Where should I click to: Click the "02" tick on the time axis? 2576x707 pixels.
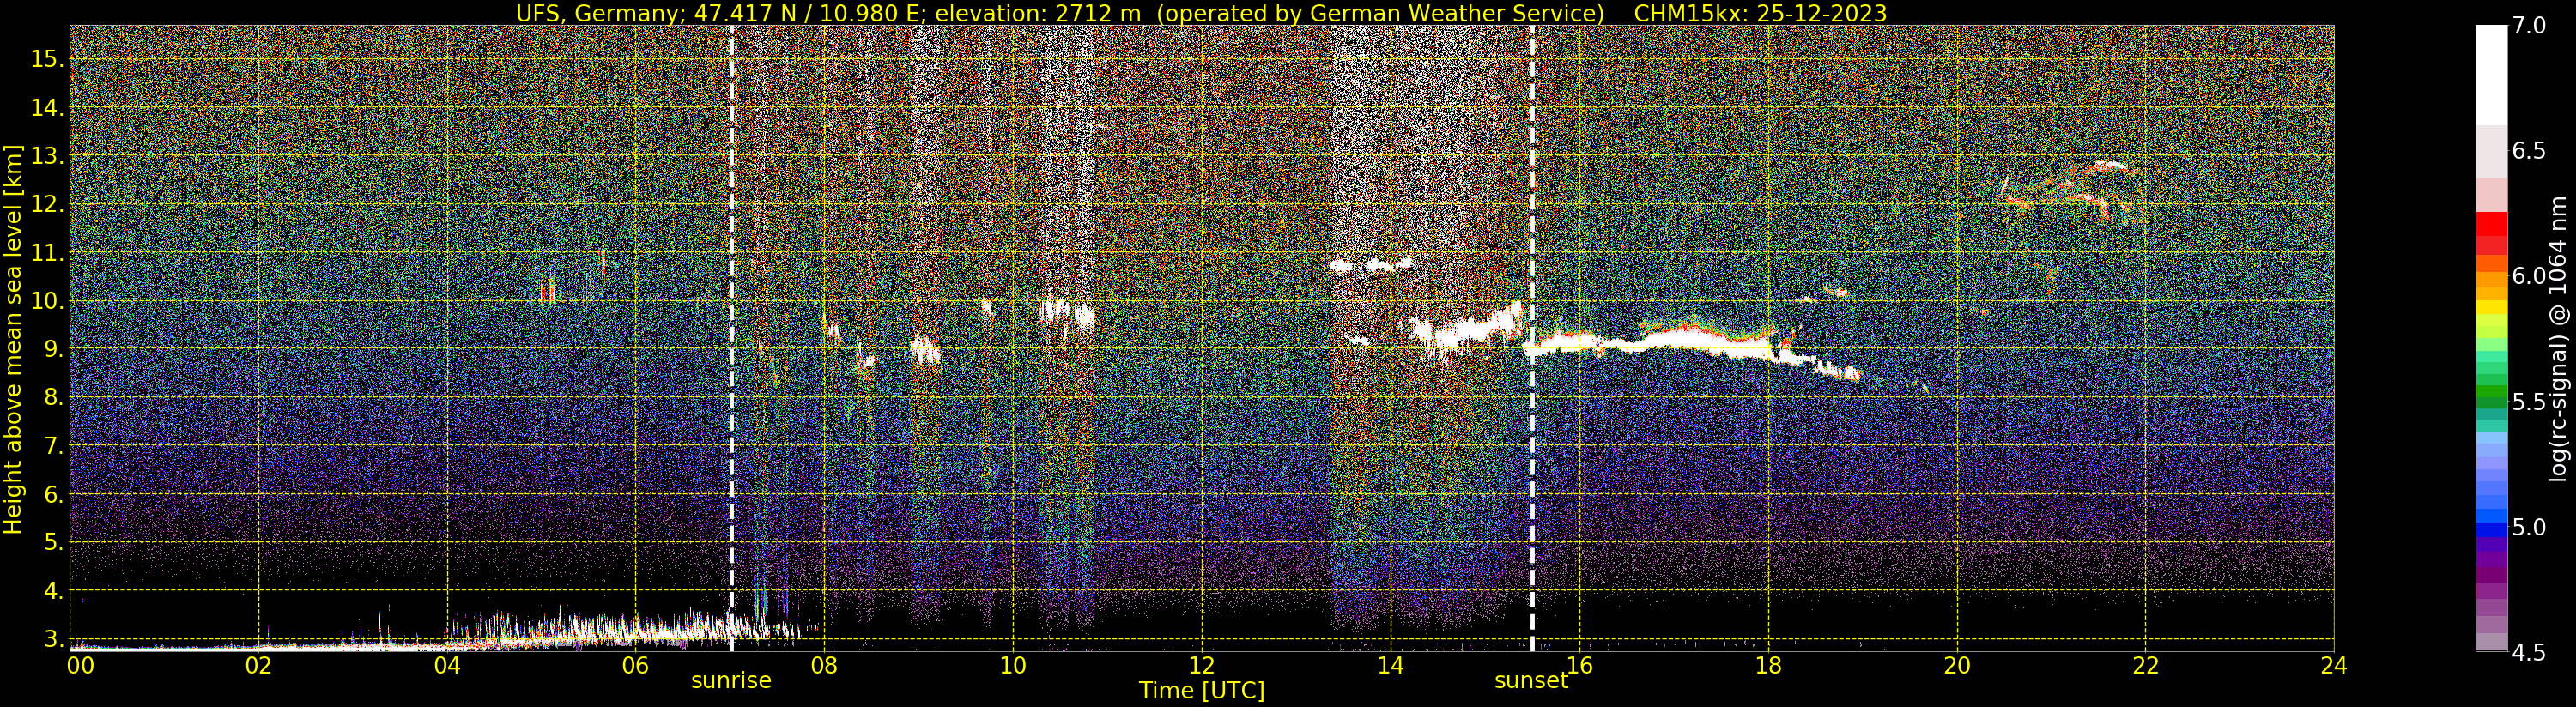tap(258, 666)
